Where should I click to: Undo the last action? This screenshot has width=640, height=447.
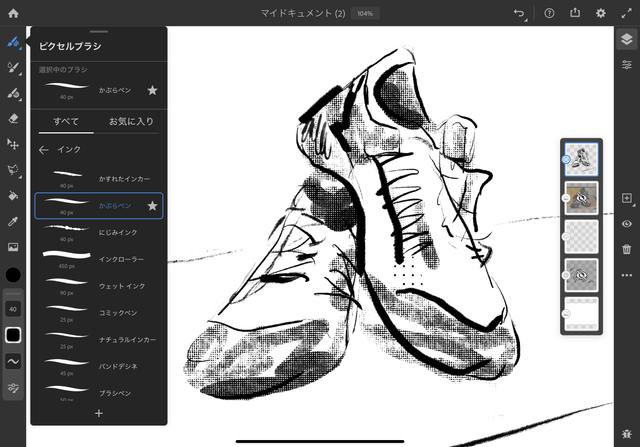tap(519, 13)
